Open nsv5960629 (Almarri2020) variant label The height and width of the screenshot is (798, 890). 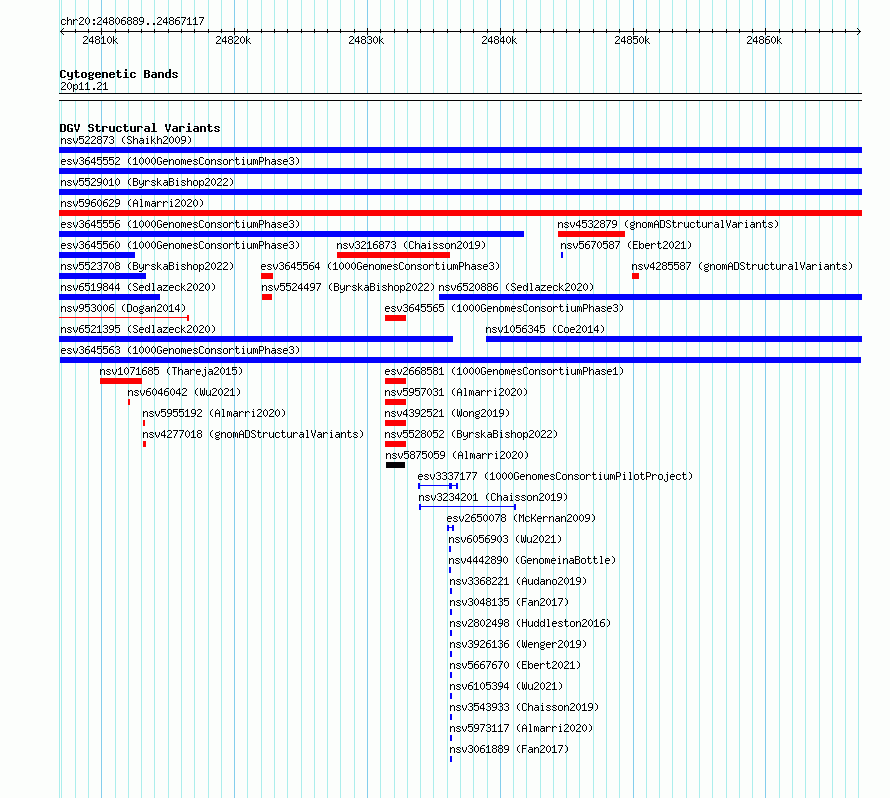(x=132, y=203)
